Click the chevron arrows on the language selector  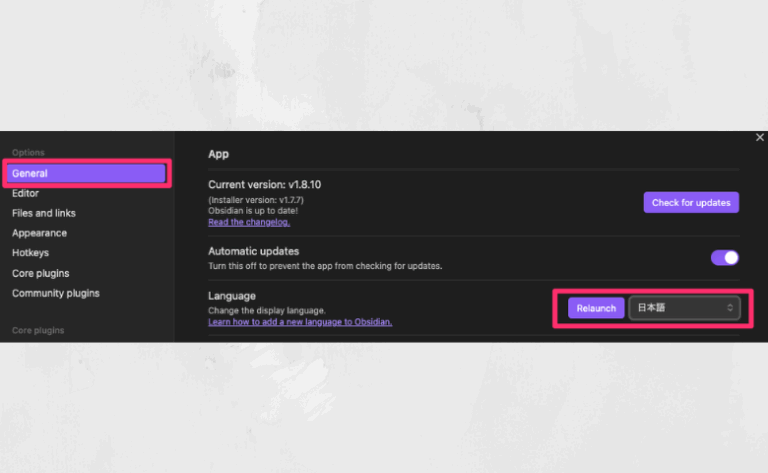click(x=730, y=308)
